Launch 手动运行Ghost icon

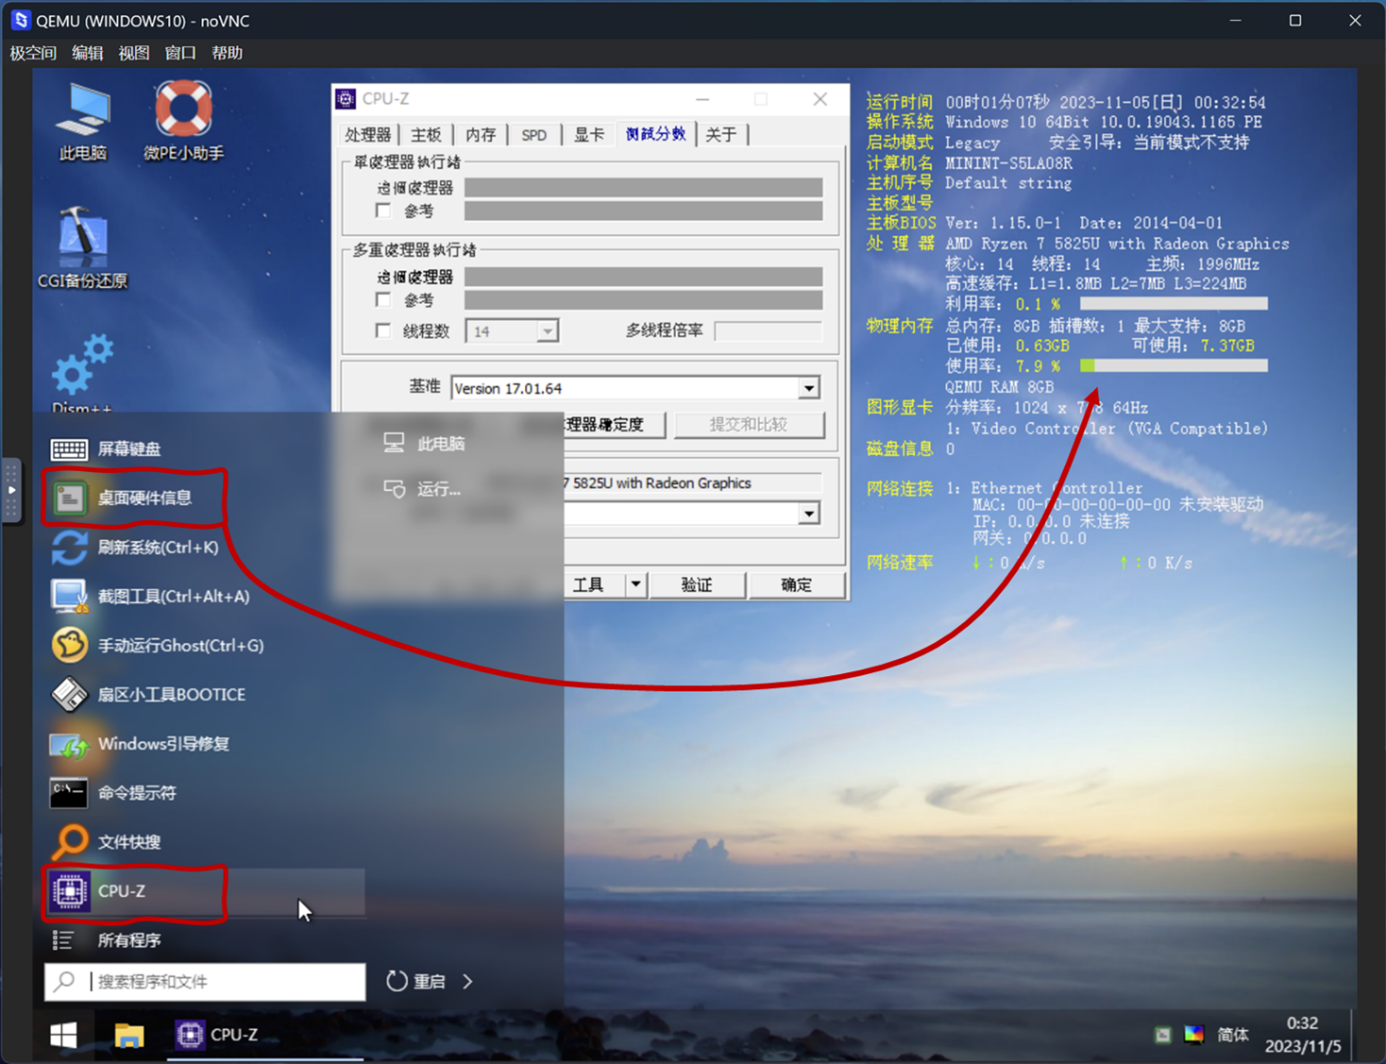pyautogui.click(x=69, y=645)
